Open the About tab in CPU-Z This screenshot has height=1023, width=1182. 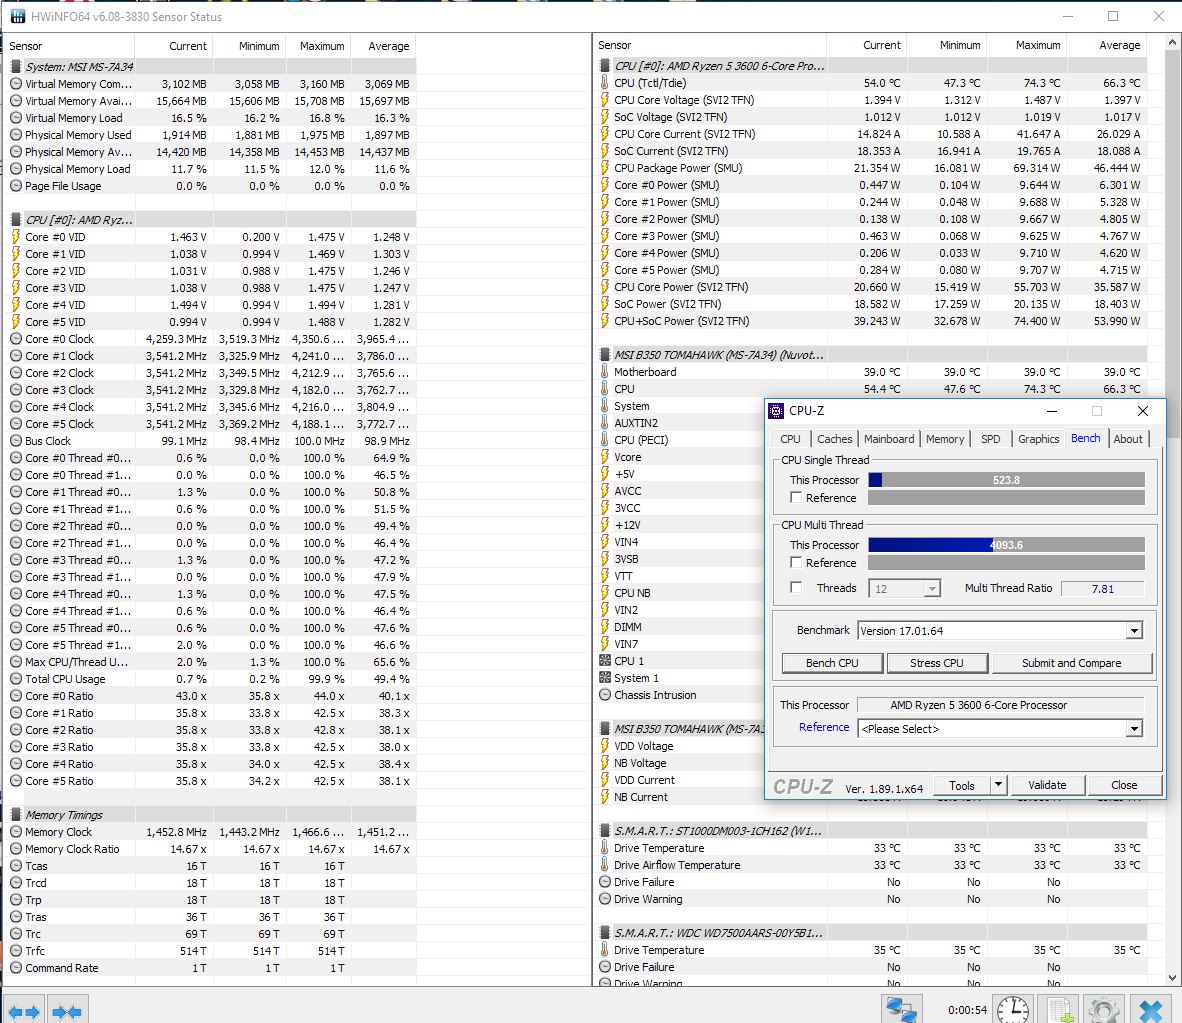[x=1128, y=439]
